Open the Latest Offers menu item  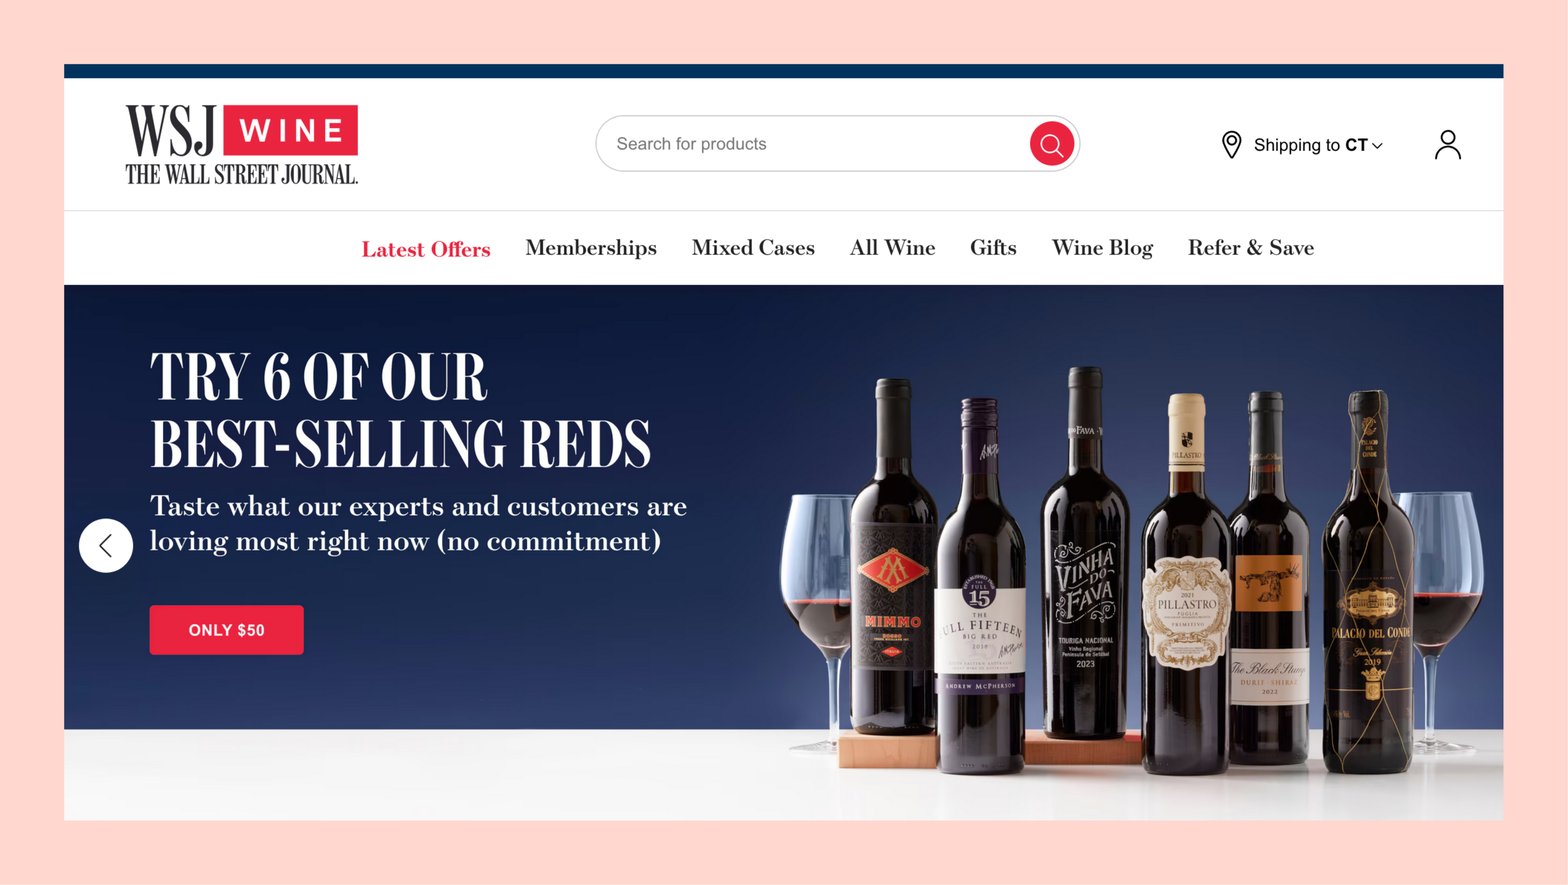[x=426, y=249]
